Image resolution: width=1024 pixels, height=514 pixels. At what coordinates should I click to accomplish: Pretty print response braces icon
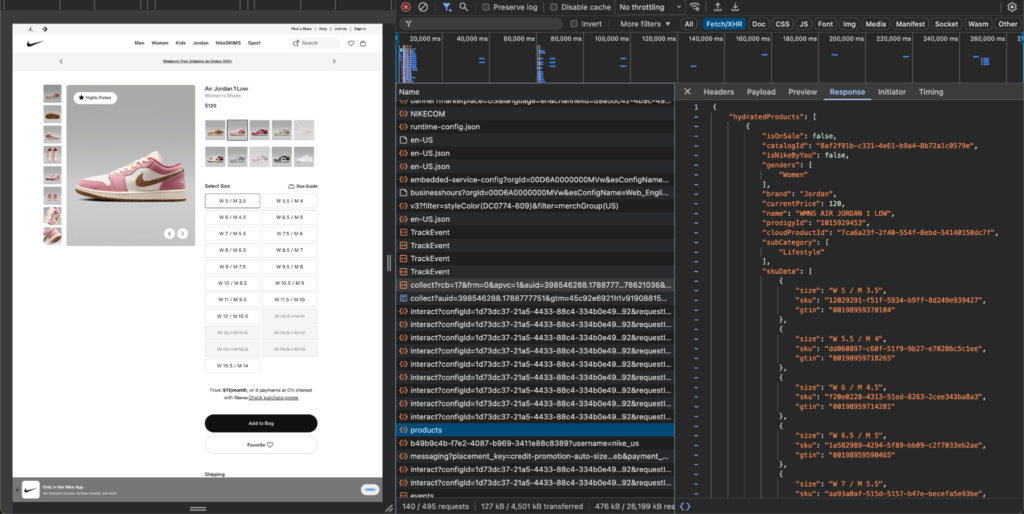click(x=685, y=506)
